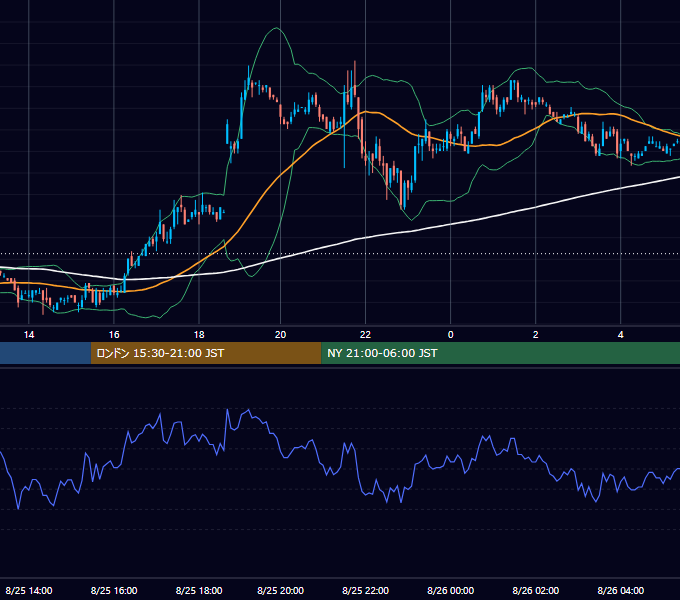Viewport: 680px width, 600px height.
Task: Click the 22 hour label on price chart axis
Action: coord(365,335)
